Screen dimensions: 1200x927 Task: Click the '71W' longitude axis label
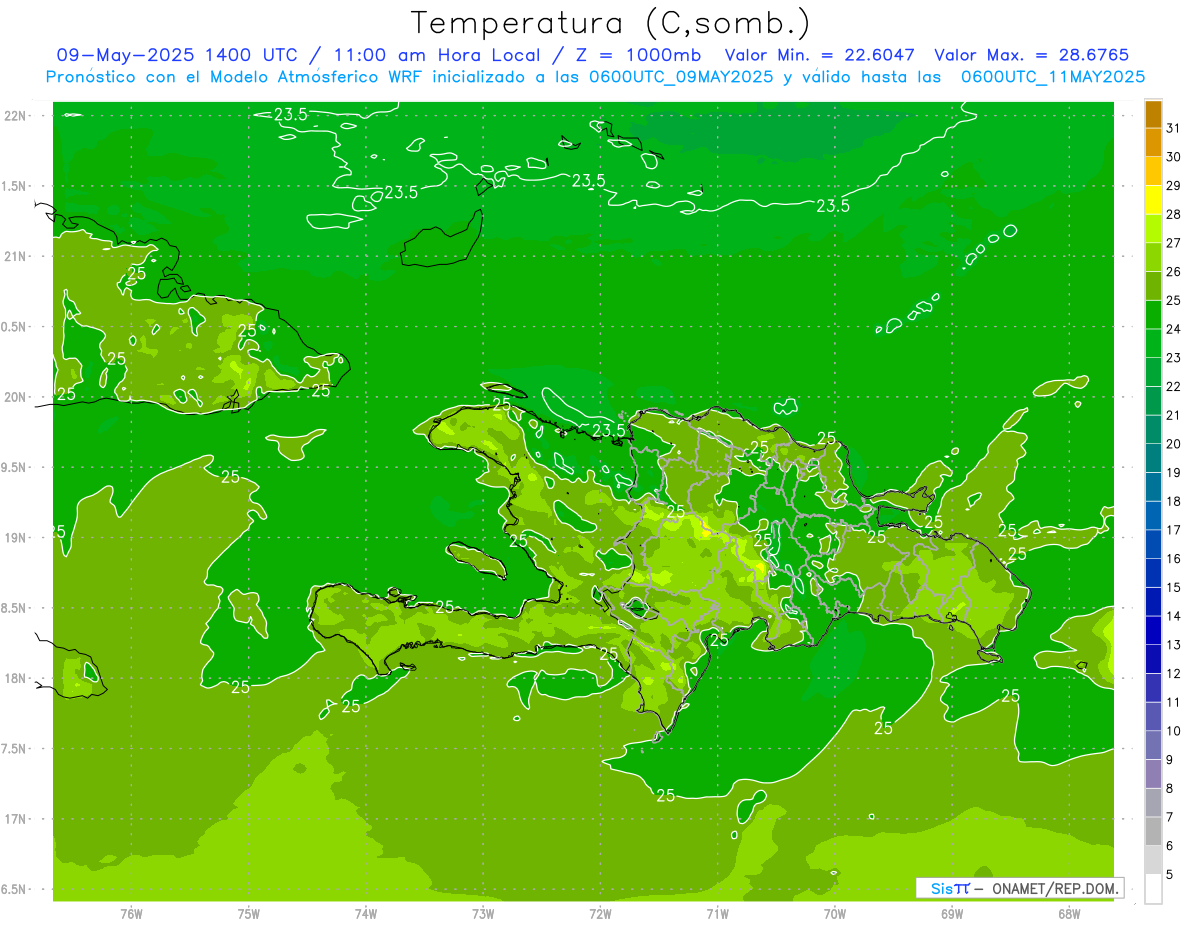pos(717,914)
